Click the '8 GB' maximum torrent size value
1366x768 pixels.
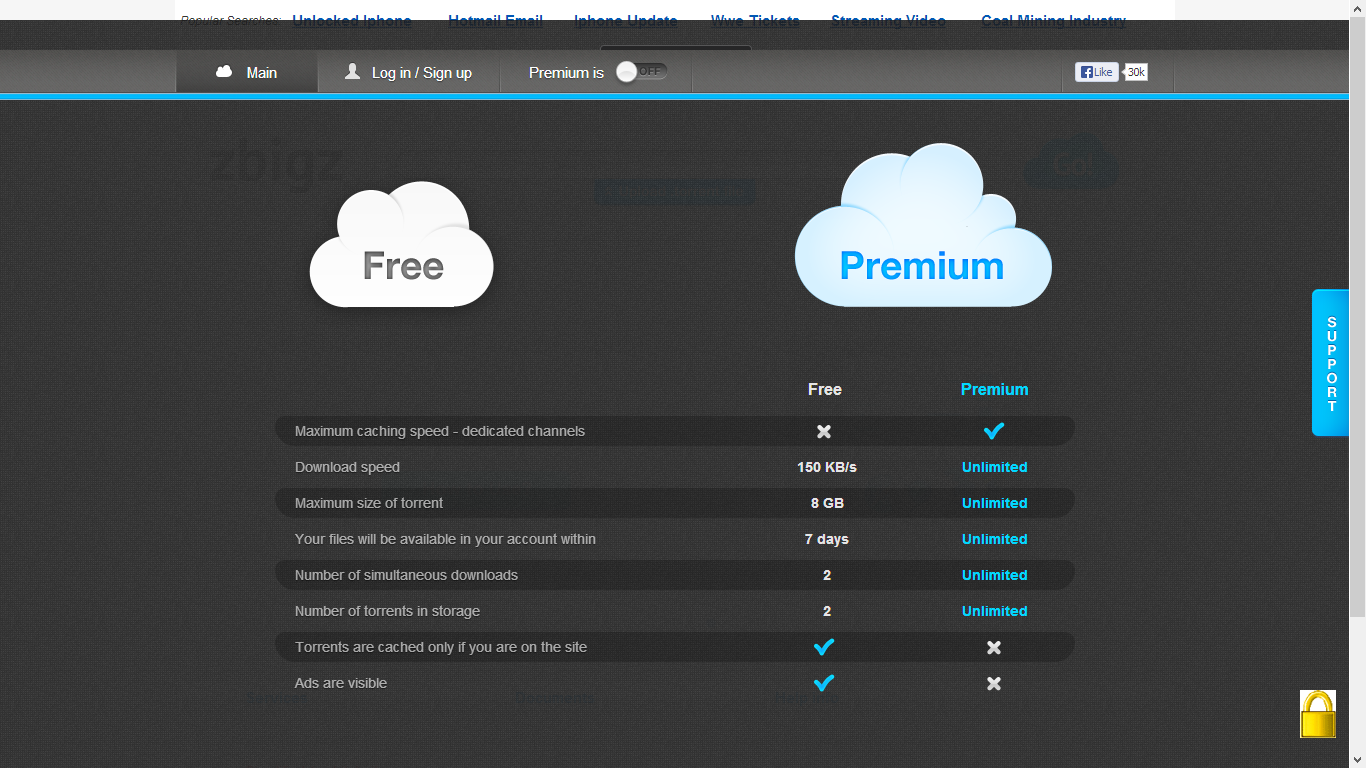827,503
